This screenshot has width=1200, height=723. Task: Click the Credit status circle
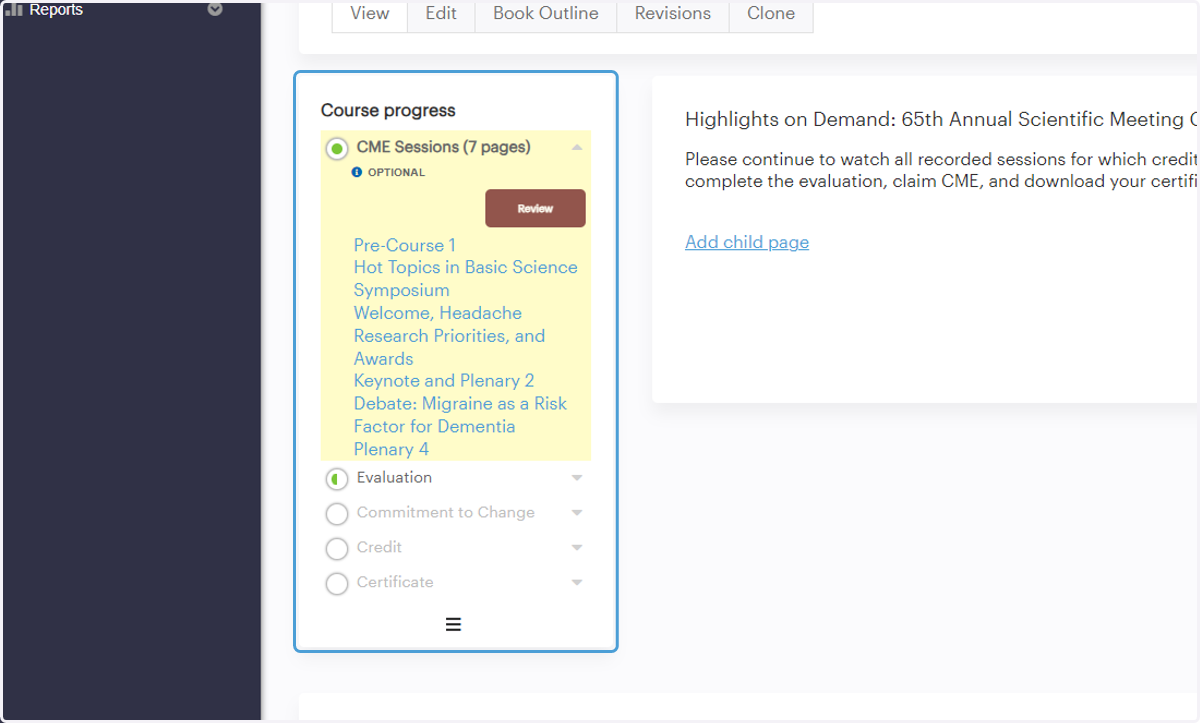337,549
